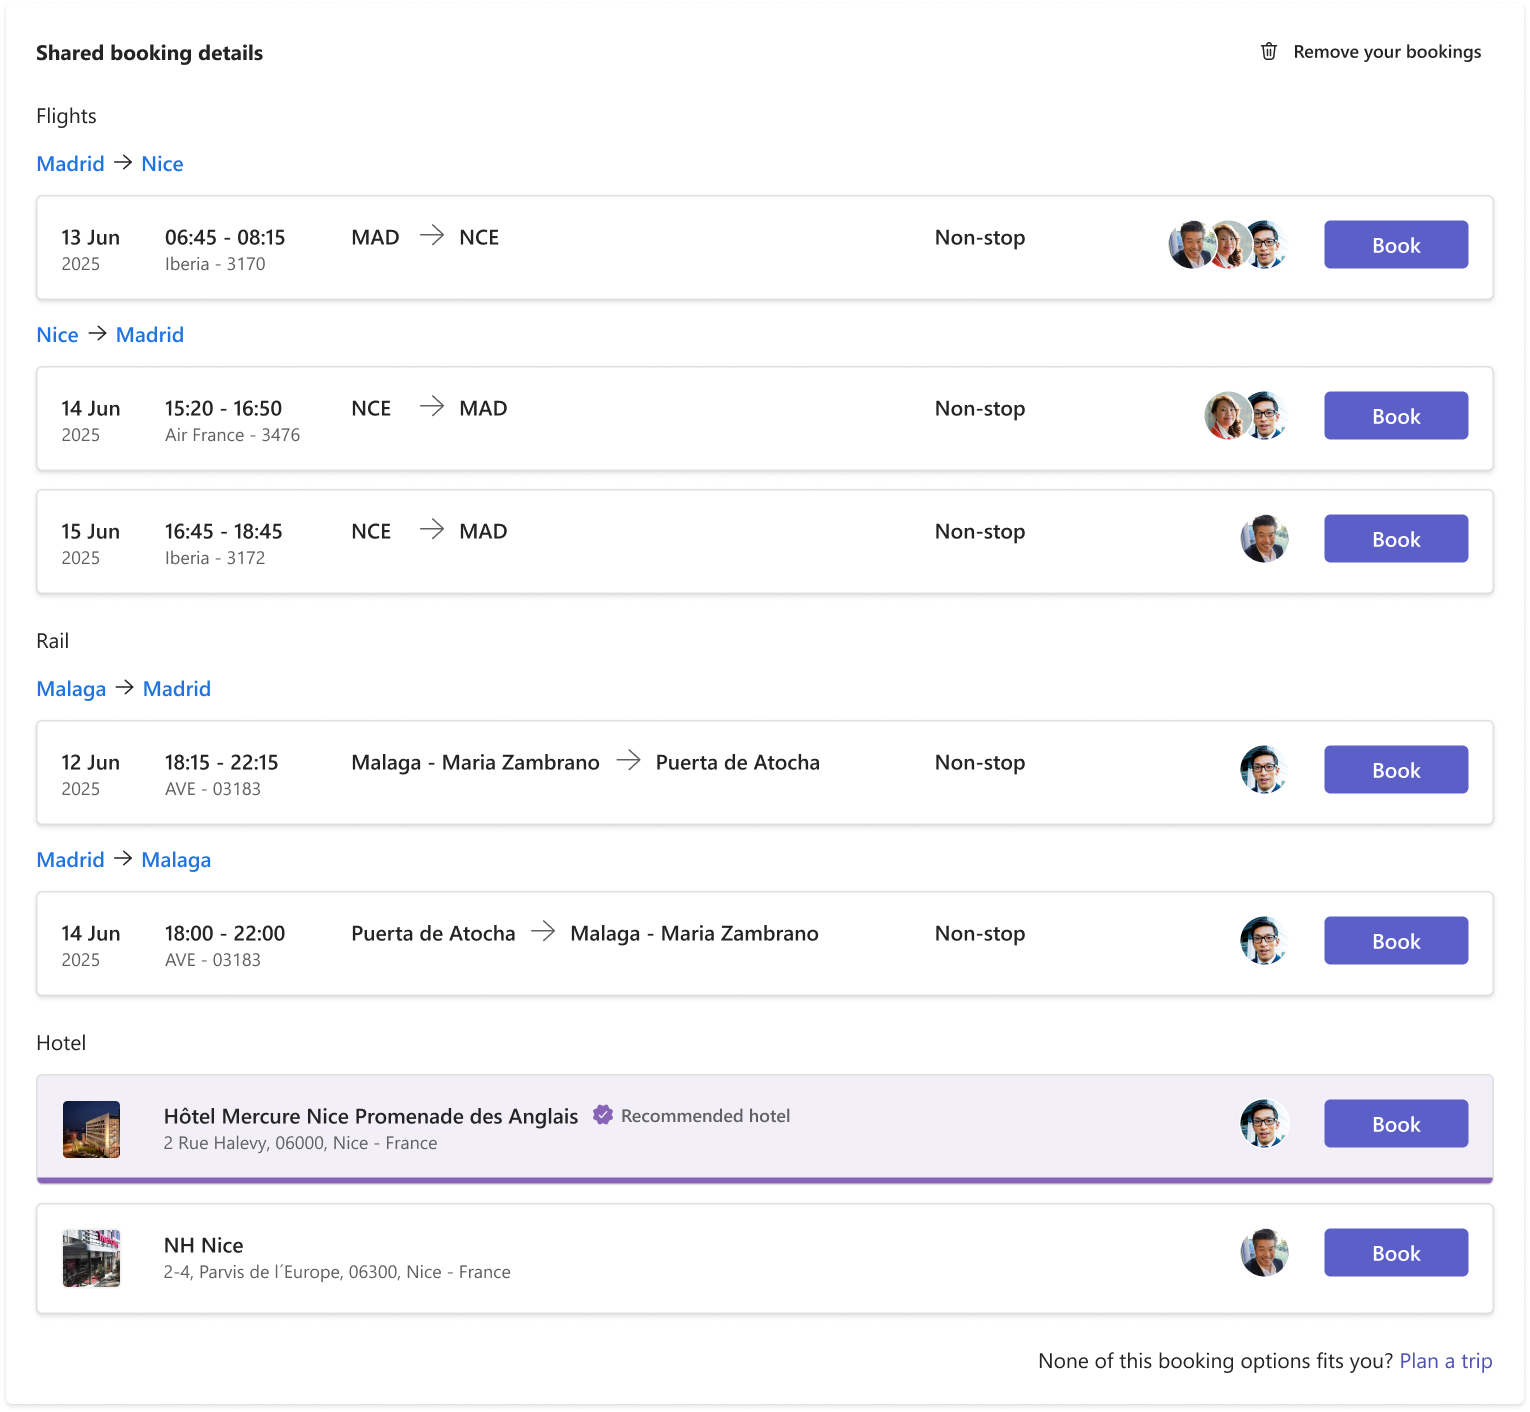
Task: Click the avatar on the NH Nice hotel row
Action: click(1264, 1253)
